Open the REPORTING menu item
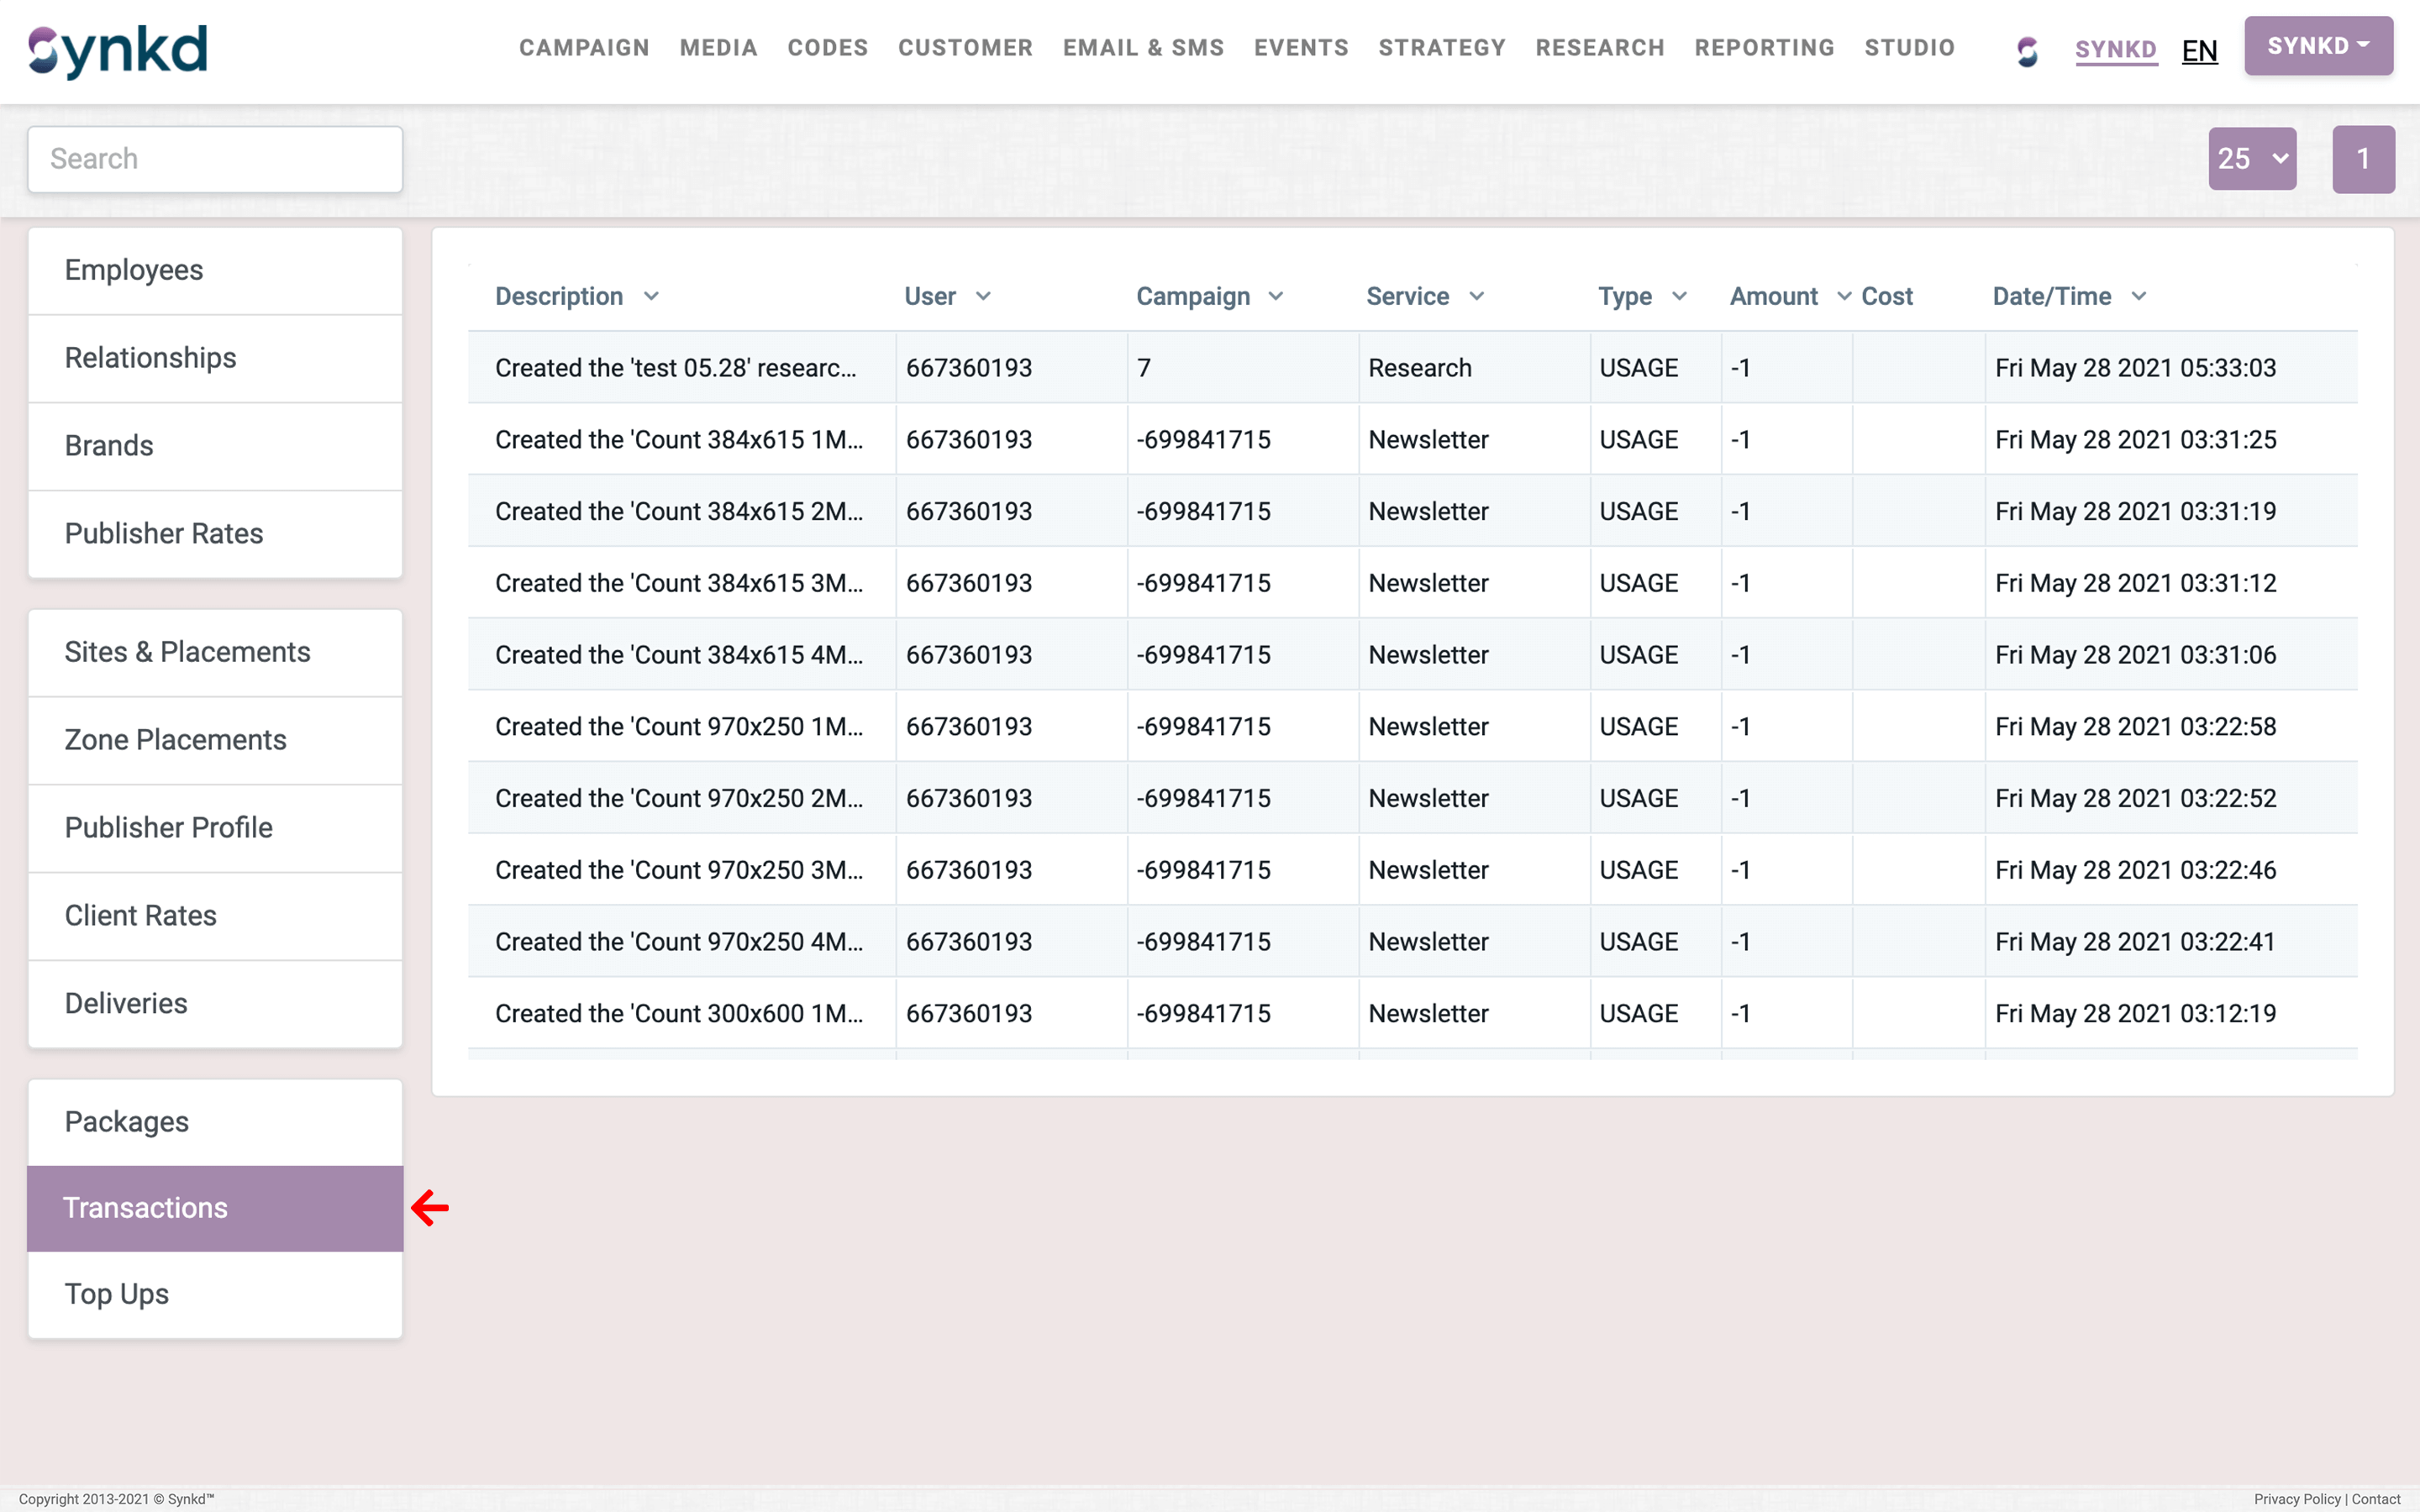 tap(1764, 47)
